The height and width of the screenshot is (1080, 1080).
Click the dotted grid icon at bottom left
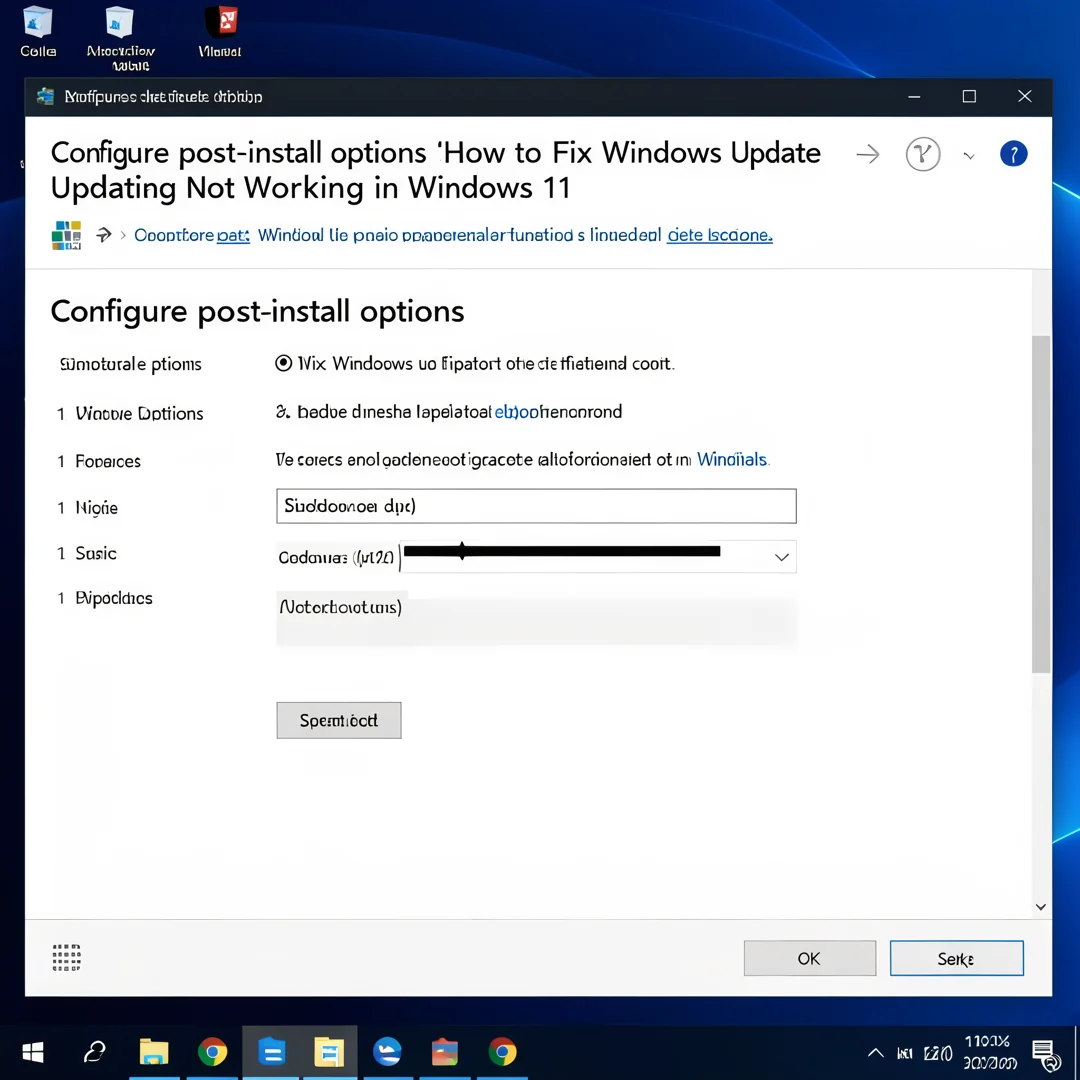click(x=67, y=957)
